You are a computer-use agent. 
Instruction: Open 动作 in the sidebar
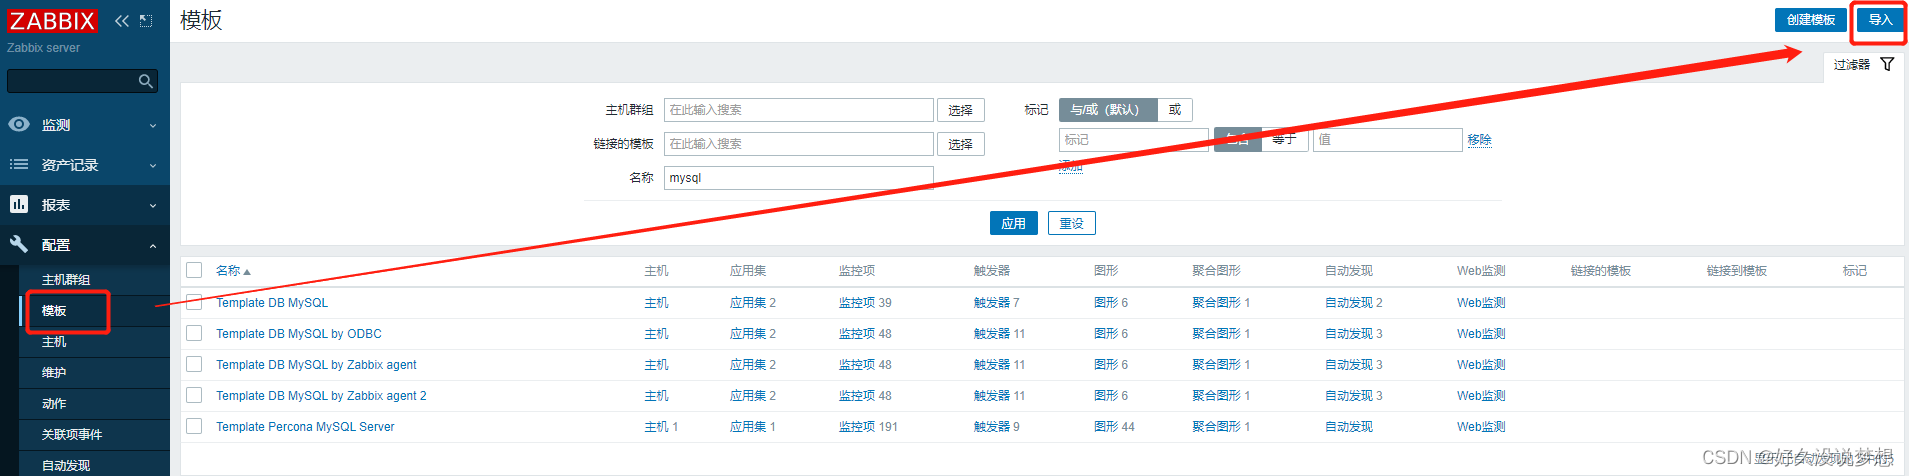54,404
